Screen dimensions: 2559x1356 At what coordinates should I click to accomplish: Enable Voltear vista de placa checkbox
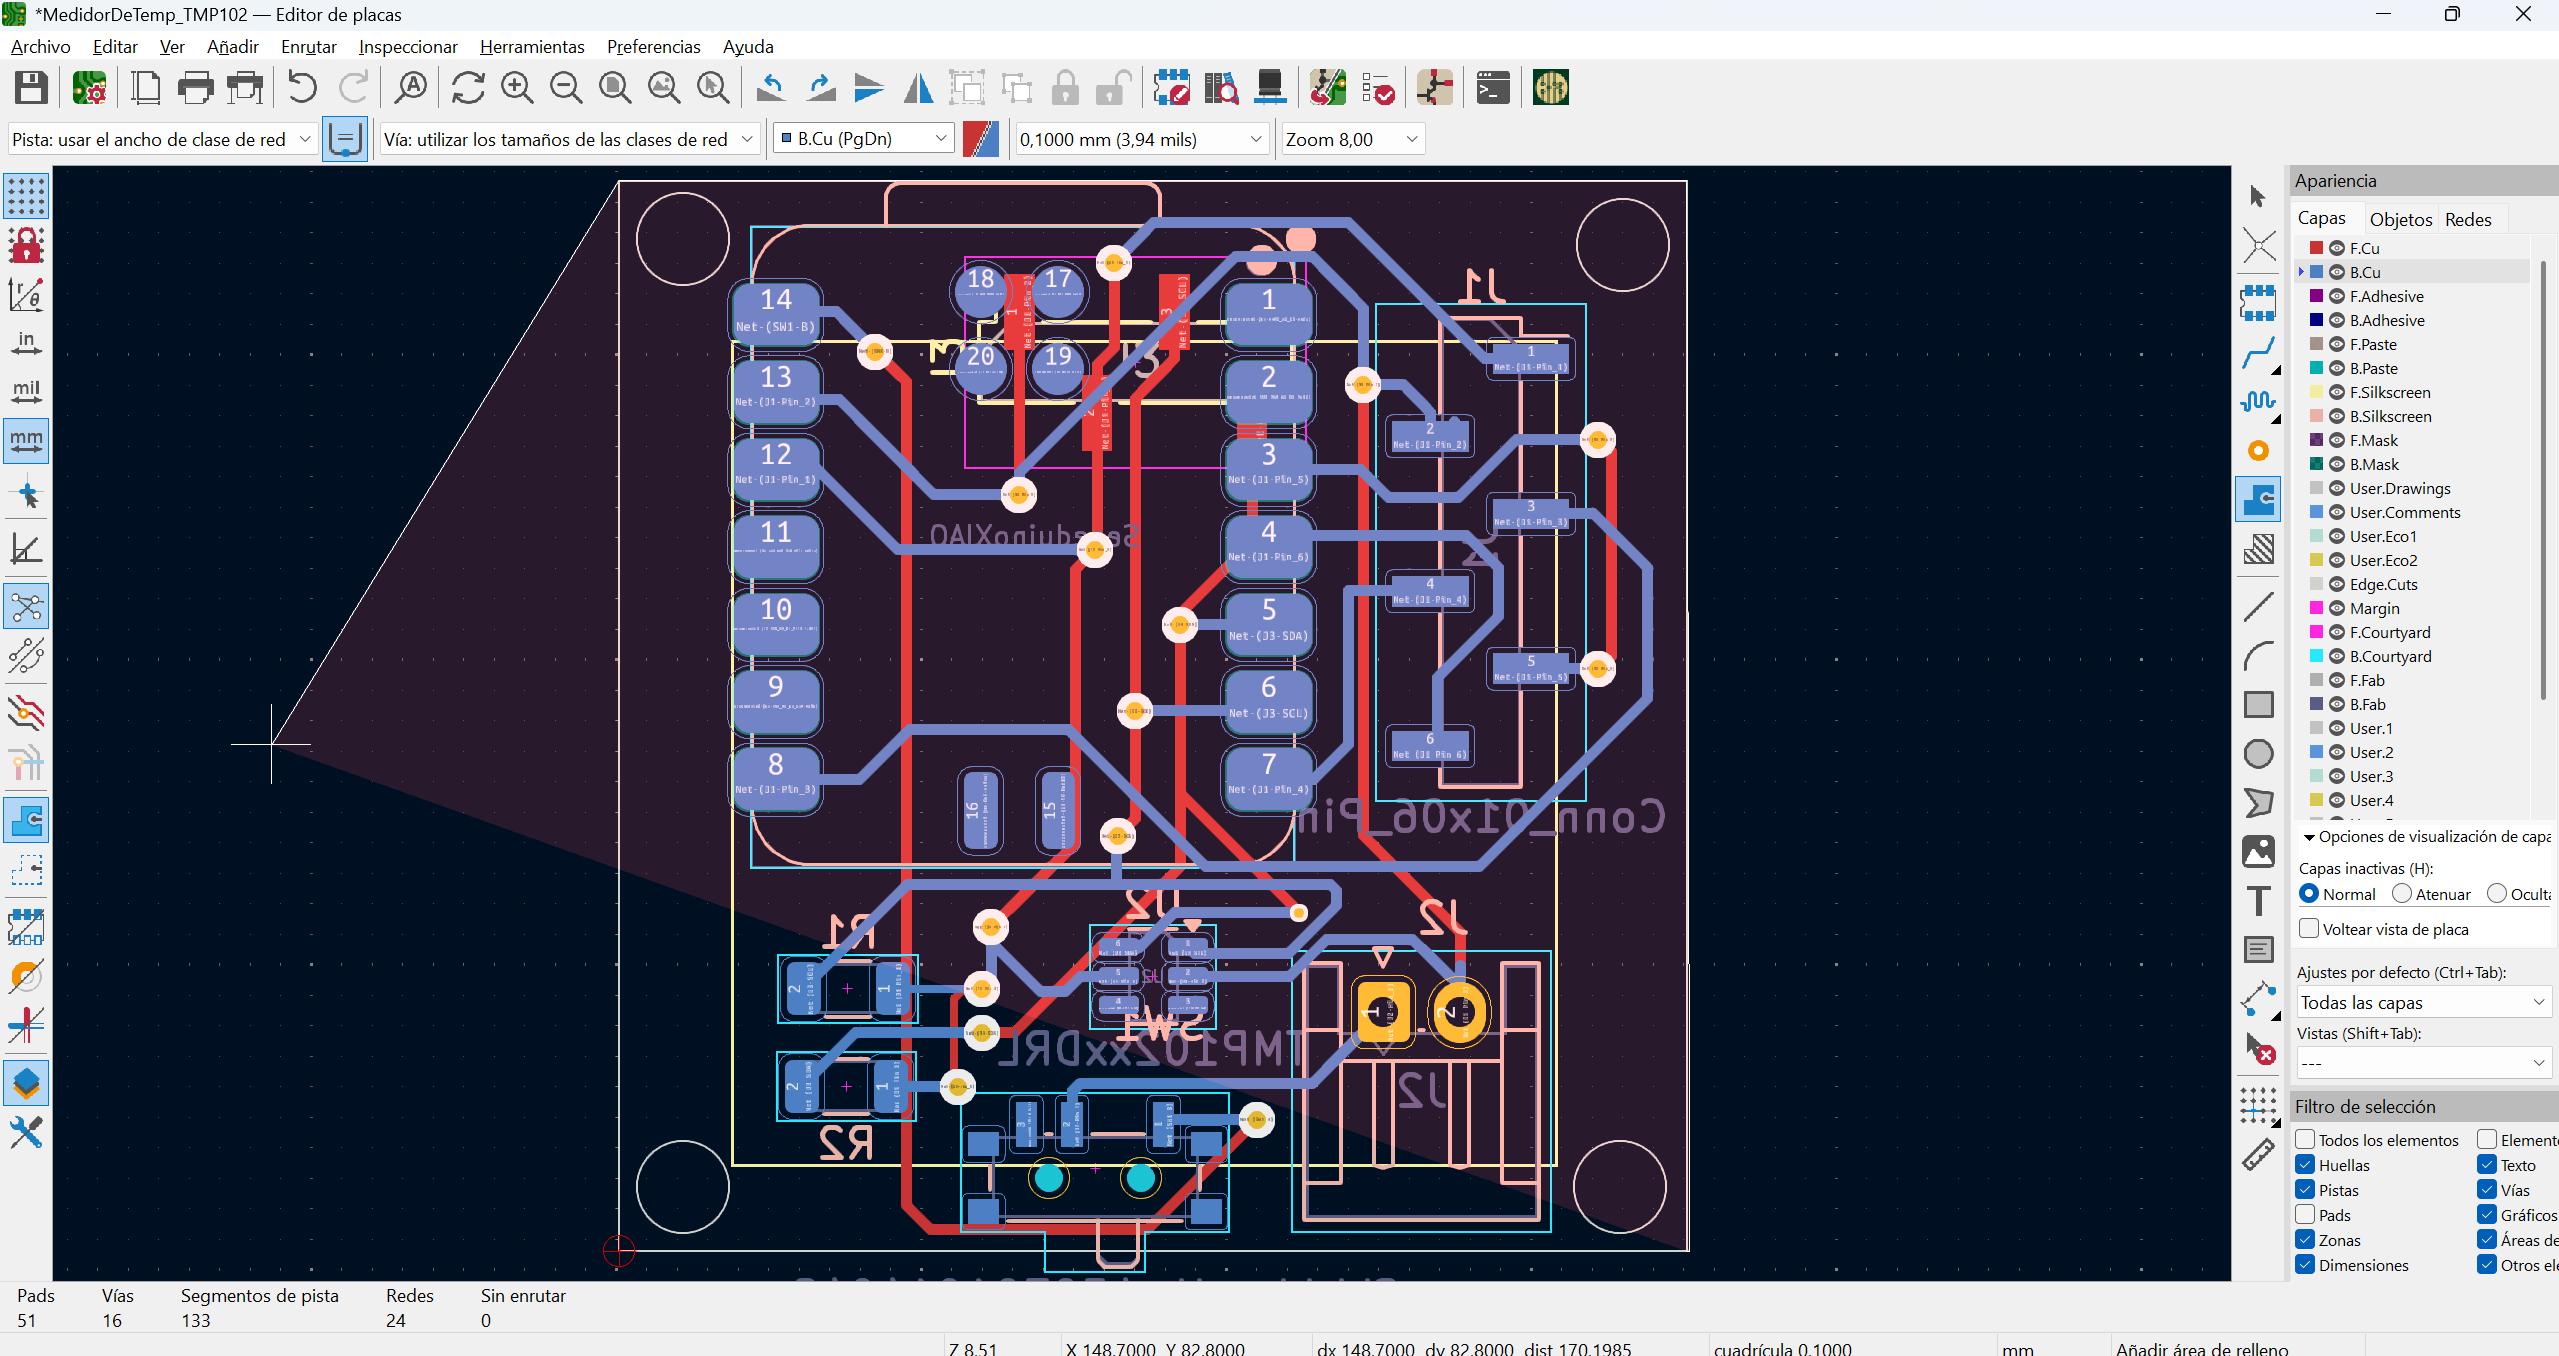pyautogui.click(x=2309, y=929)
